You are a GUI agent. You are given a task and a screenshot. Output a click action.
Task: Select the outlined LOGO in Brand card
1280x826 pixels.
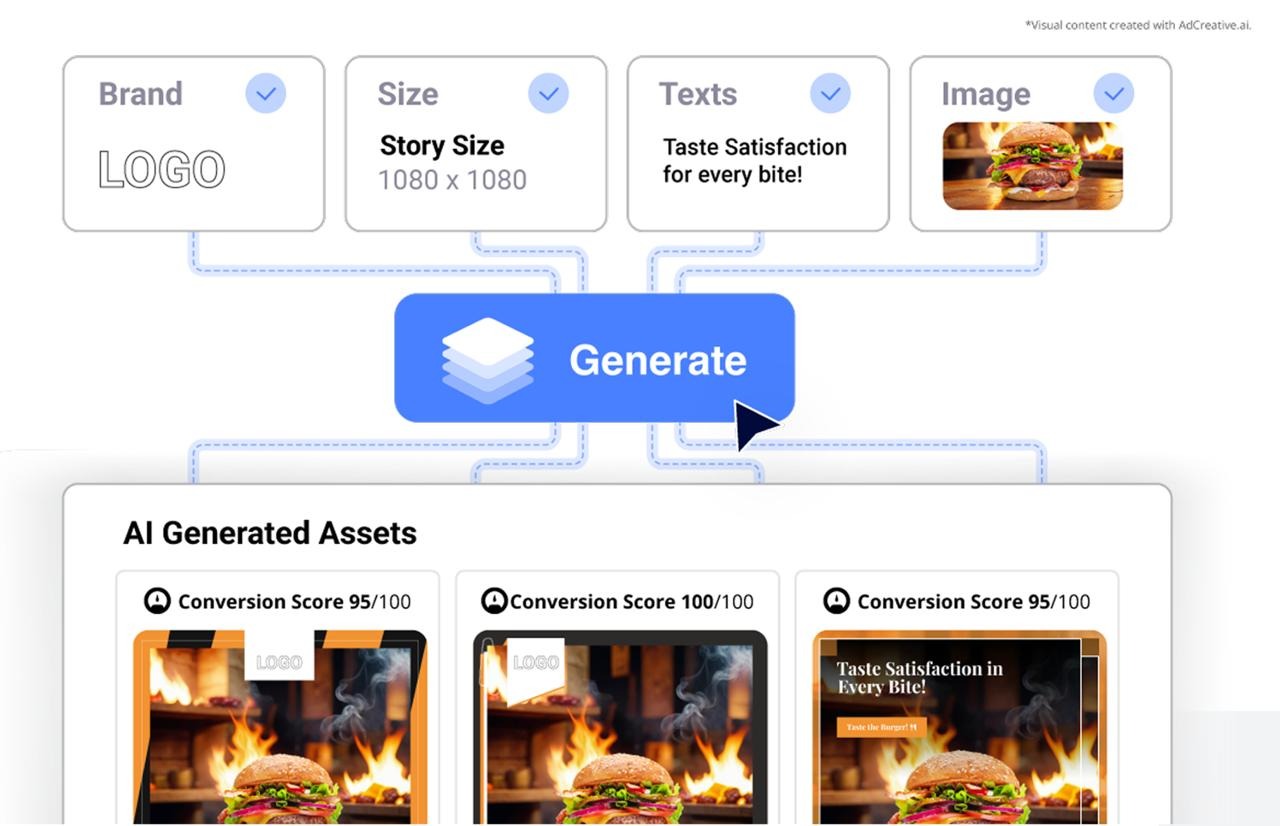click(x=162, y=170)
